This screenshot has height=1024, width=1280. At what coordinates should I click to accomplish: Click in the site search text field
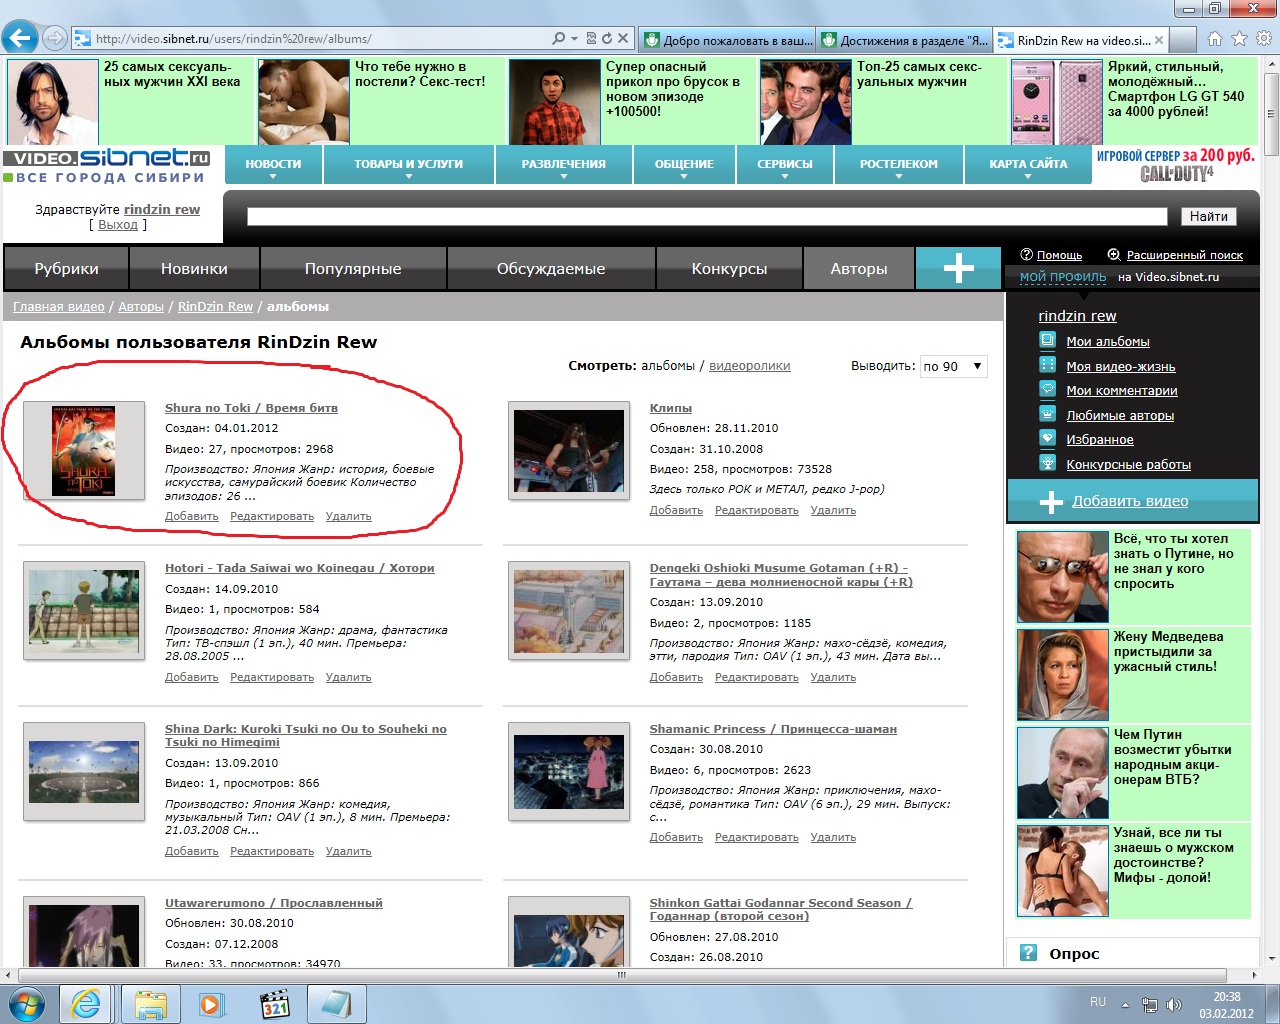706,216
